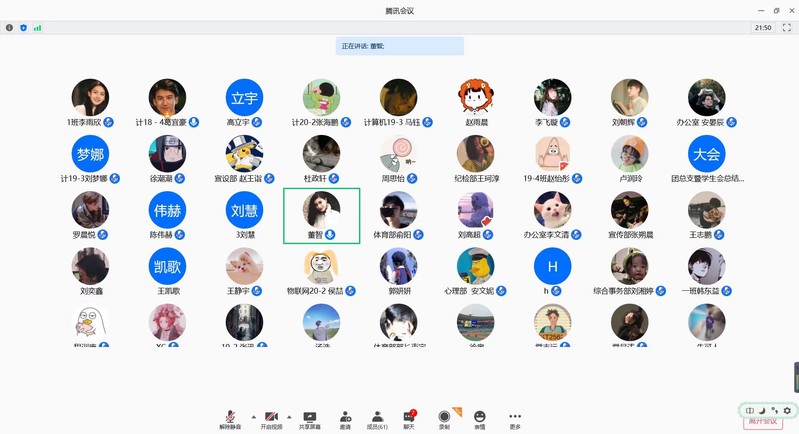Click the red leave meeting button

coord(762,422)
